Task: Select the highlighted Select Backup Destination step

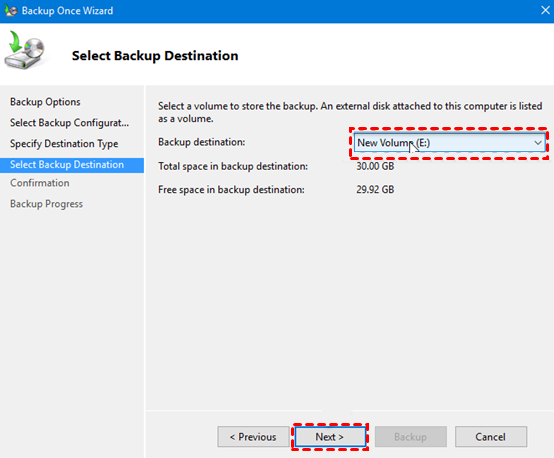Action: [x=72, y=165]
